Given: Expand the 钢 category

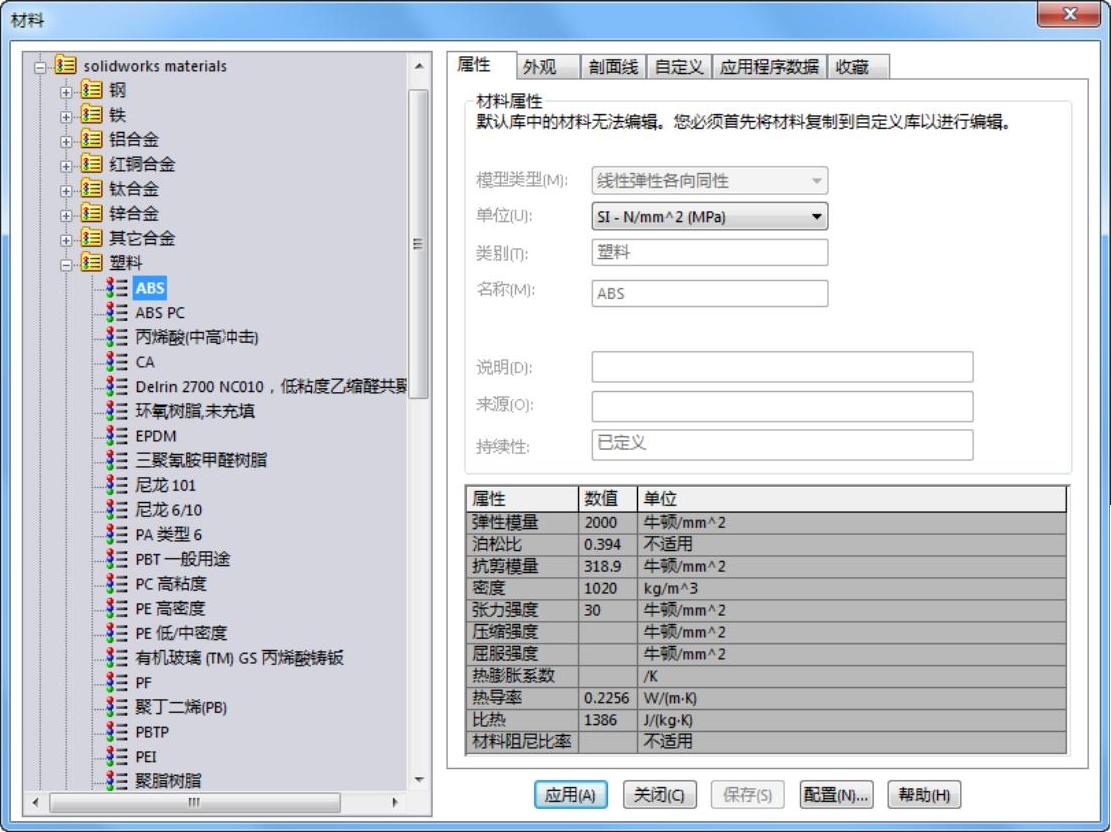Looking at the screenshot, I should point(66,92).
